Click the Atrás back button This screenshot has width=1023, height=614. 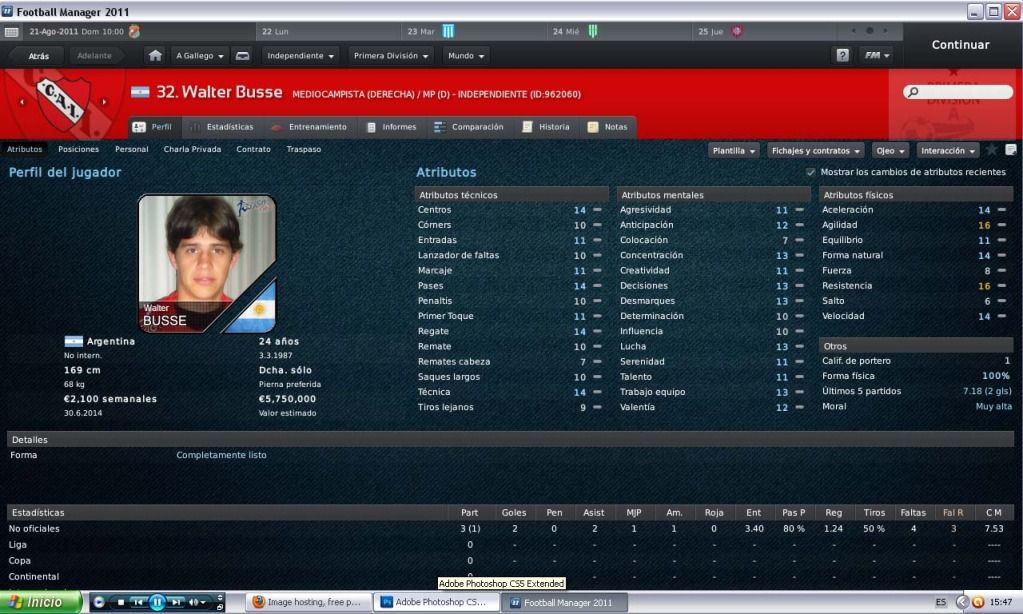38,56
